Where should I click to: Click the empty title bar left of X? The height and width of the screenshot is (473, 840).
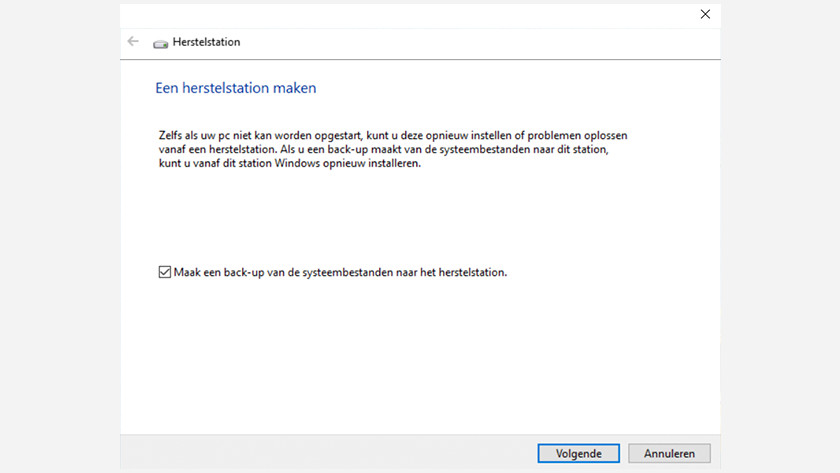[400, 14]
